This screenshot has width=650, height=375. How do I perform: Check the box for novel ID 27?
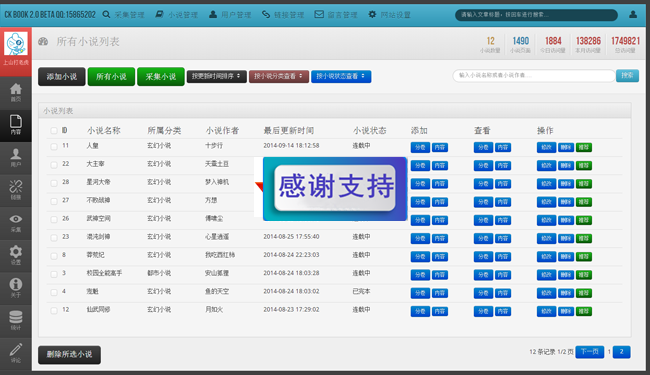(x=54, y=201)
